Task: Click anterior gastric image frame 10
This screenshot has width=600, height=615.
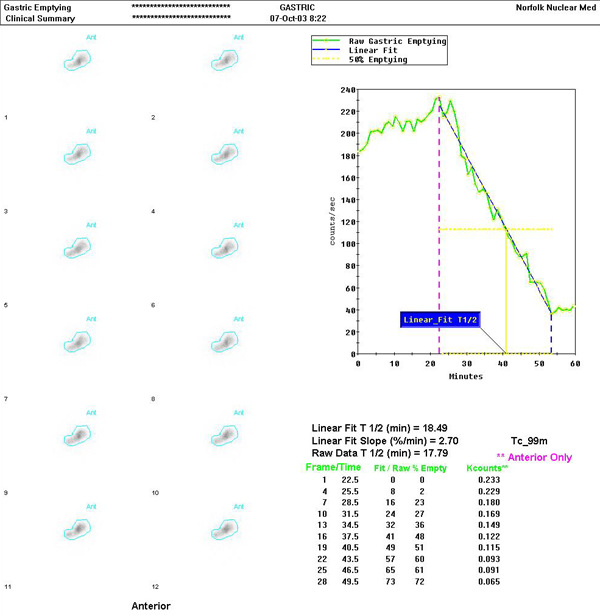Action: click(x=225, y=435)
